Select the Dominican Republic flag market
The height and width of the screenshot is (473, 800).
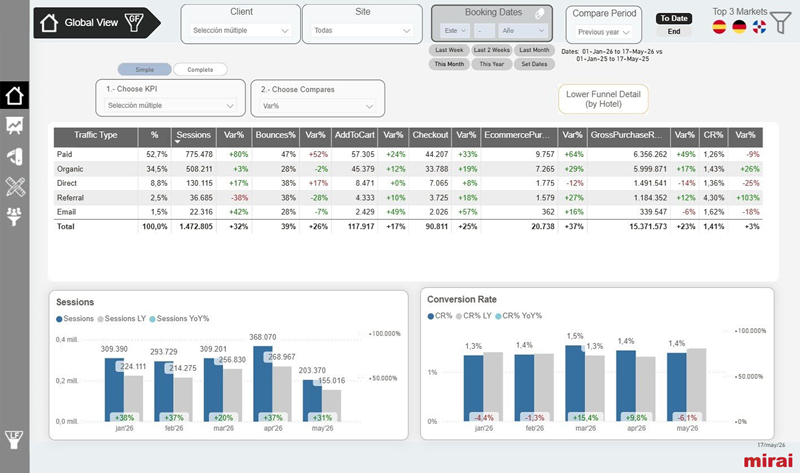[759, 27]
